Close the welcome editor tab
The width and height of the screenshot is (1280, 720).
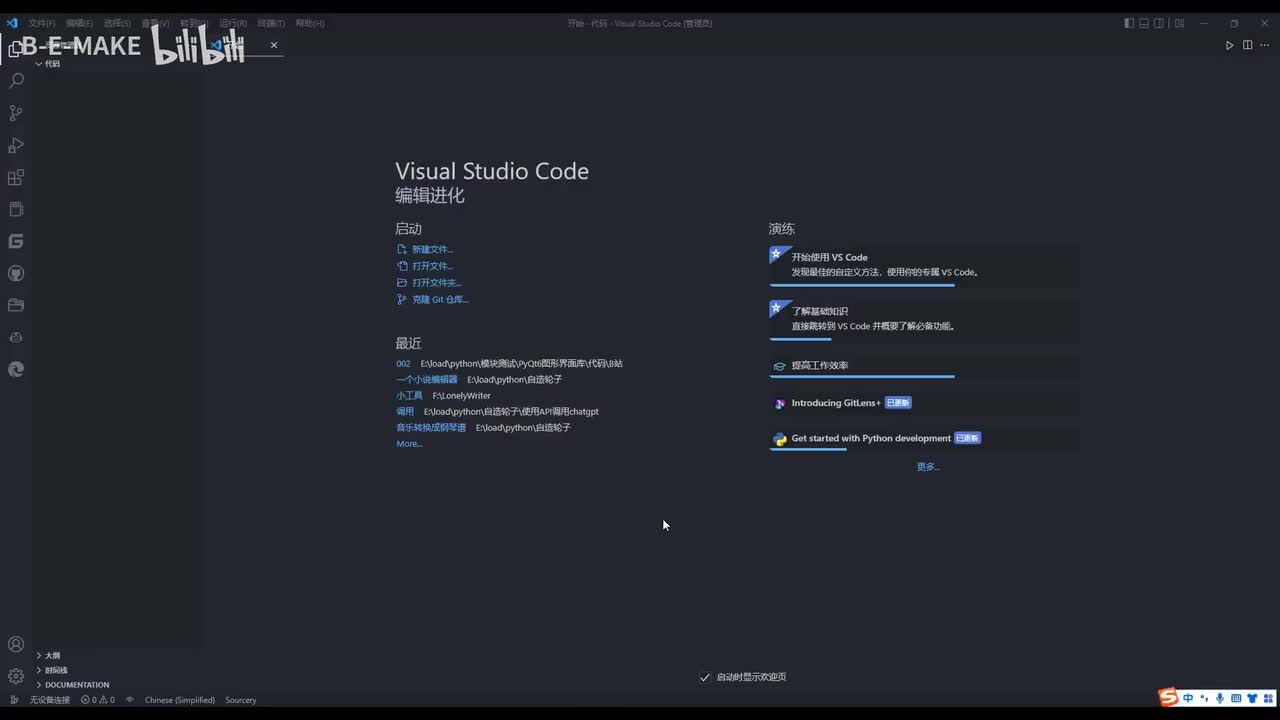coord(274,45)
